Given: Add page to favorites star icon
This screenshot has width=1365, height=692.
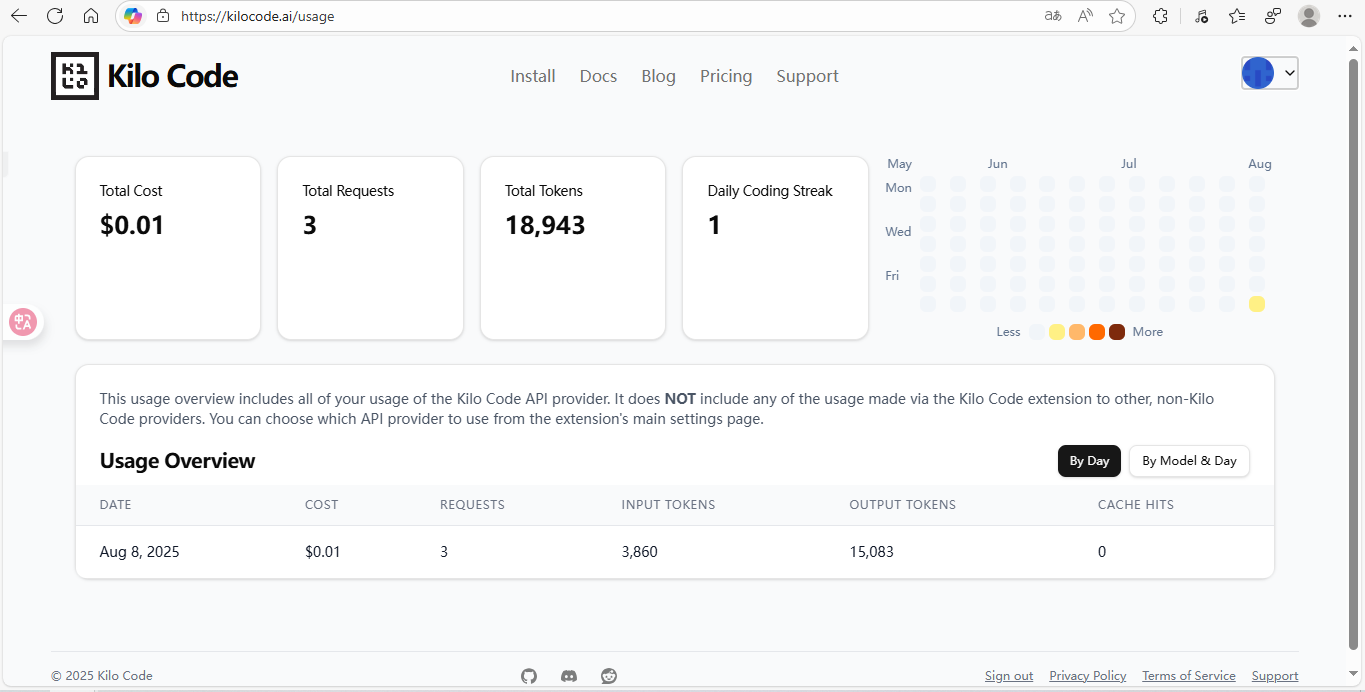Looking at the screenshot, I should pos(1117,16).
